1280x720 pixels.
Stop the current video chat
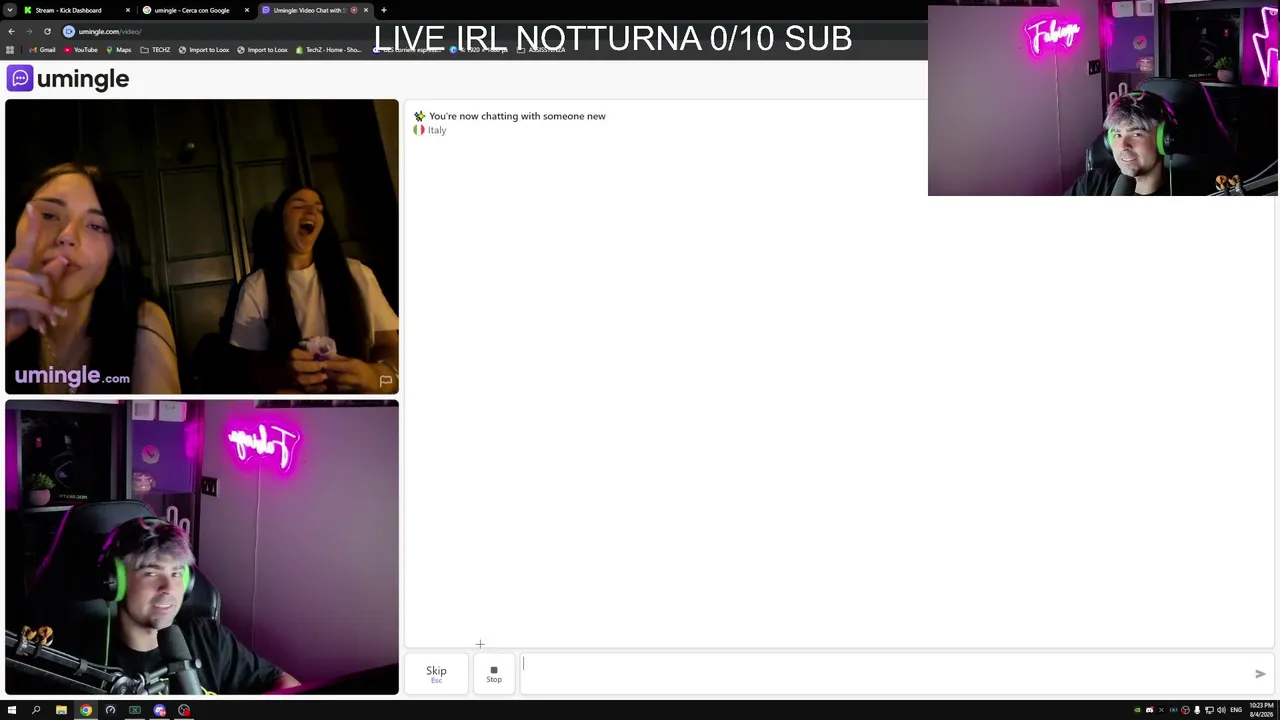coord(494,673)
